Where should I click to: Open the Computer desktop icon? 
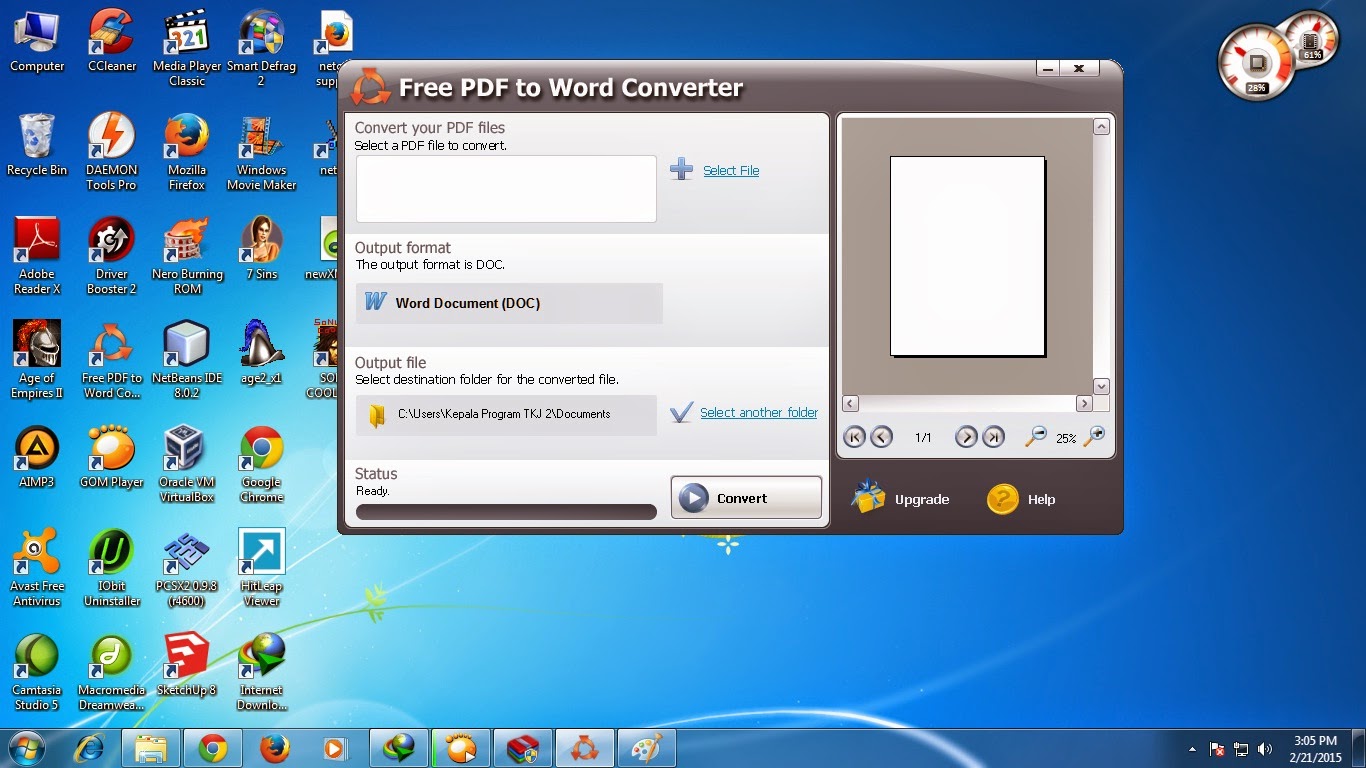point(37,42)
